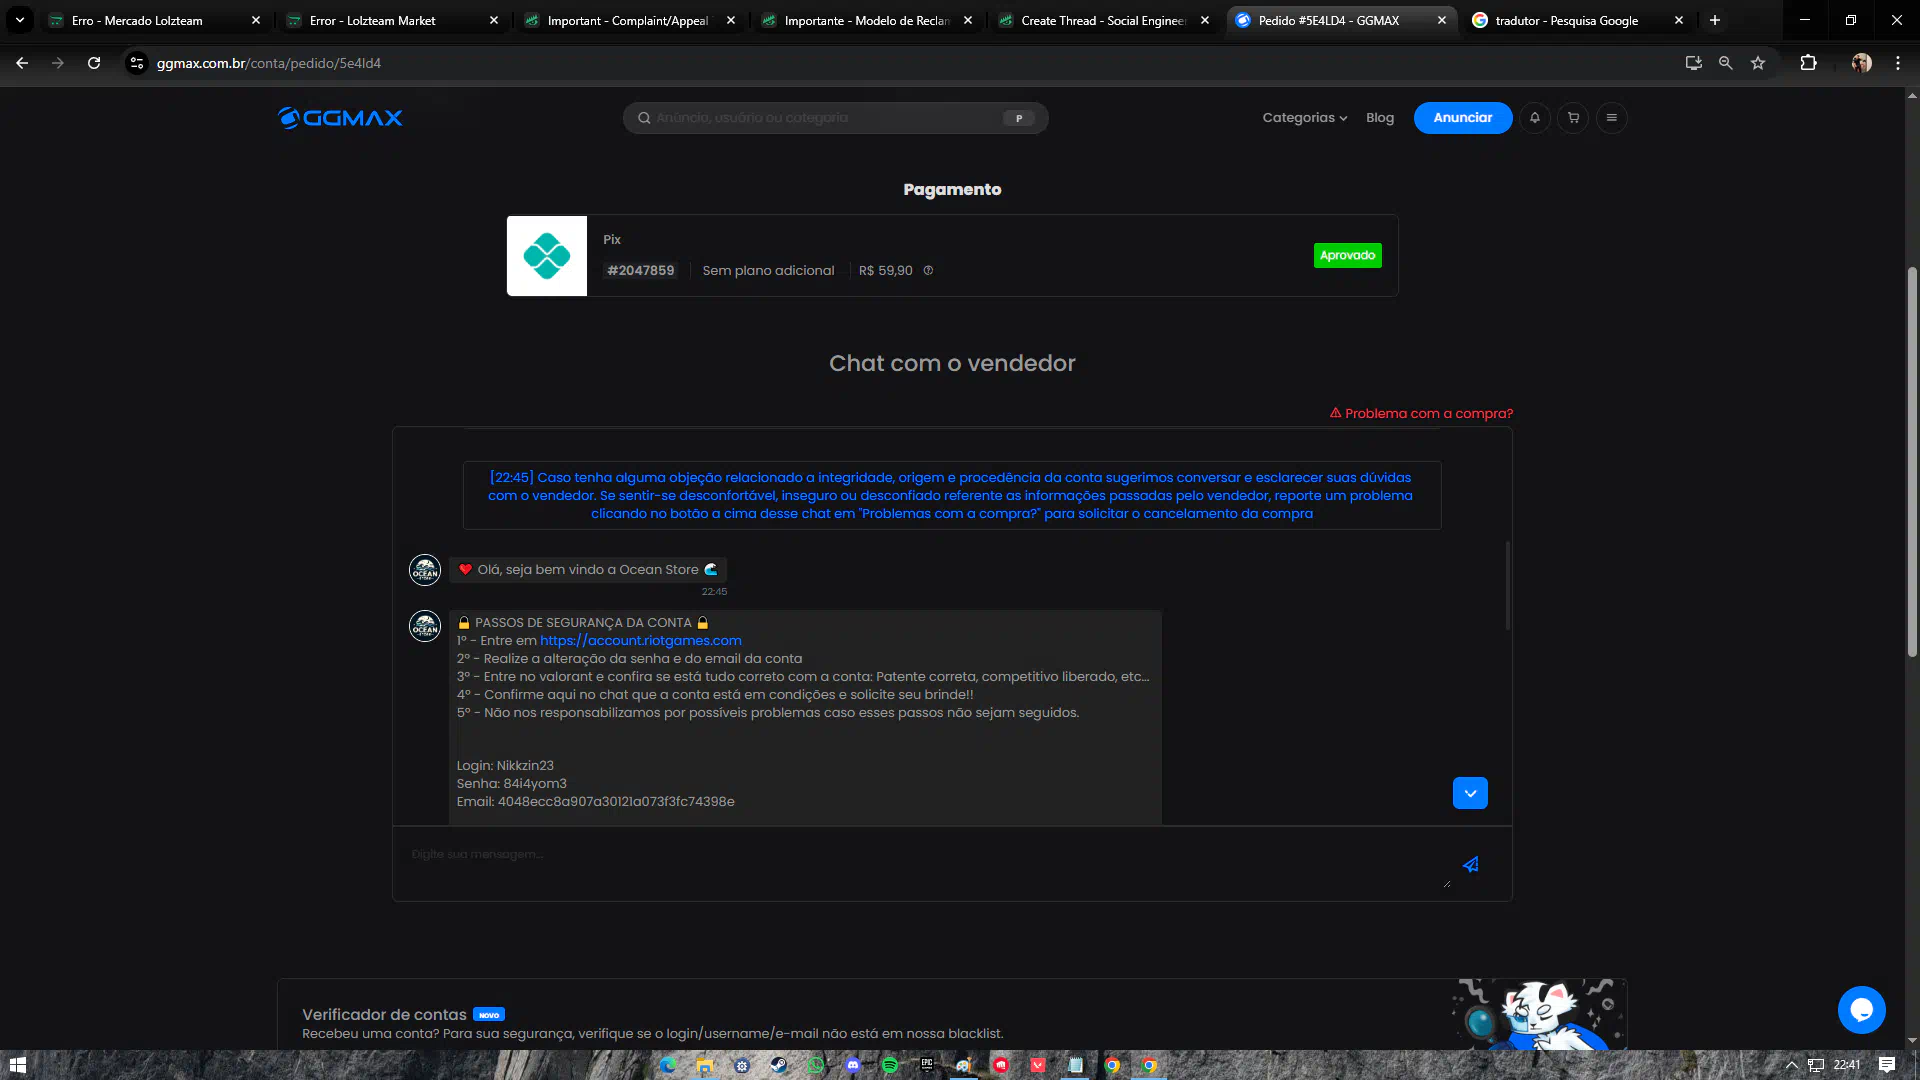1920x1080 pixels.
Task: Expand the Categorias dropdown
Action: [1304, 118]
